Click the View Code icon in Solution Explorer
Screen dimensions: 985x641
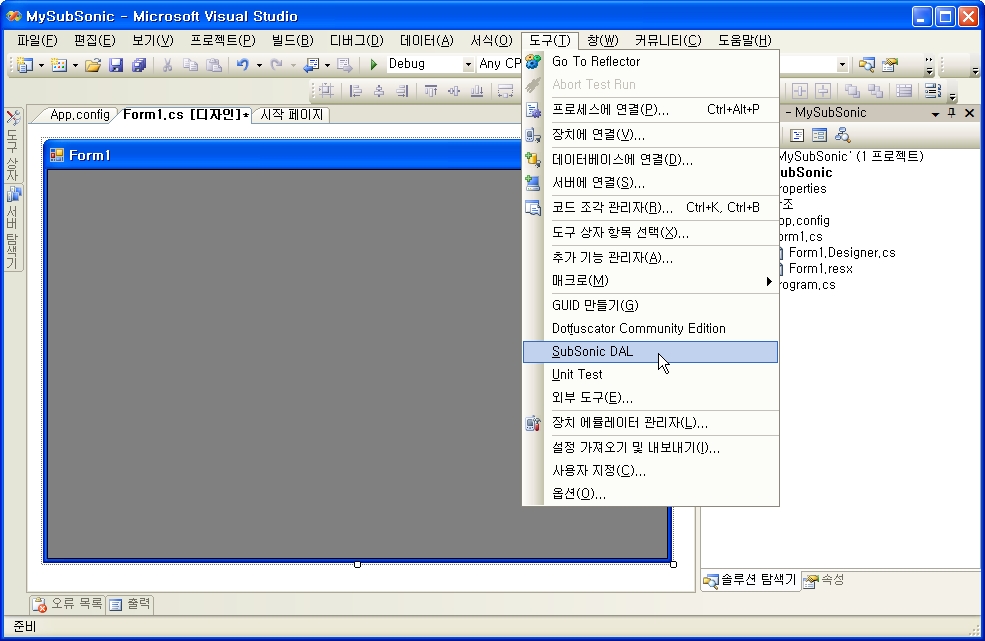pyautogui.click(x=797, y=135)
